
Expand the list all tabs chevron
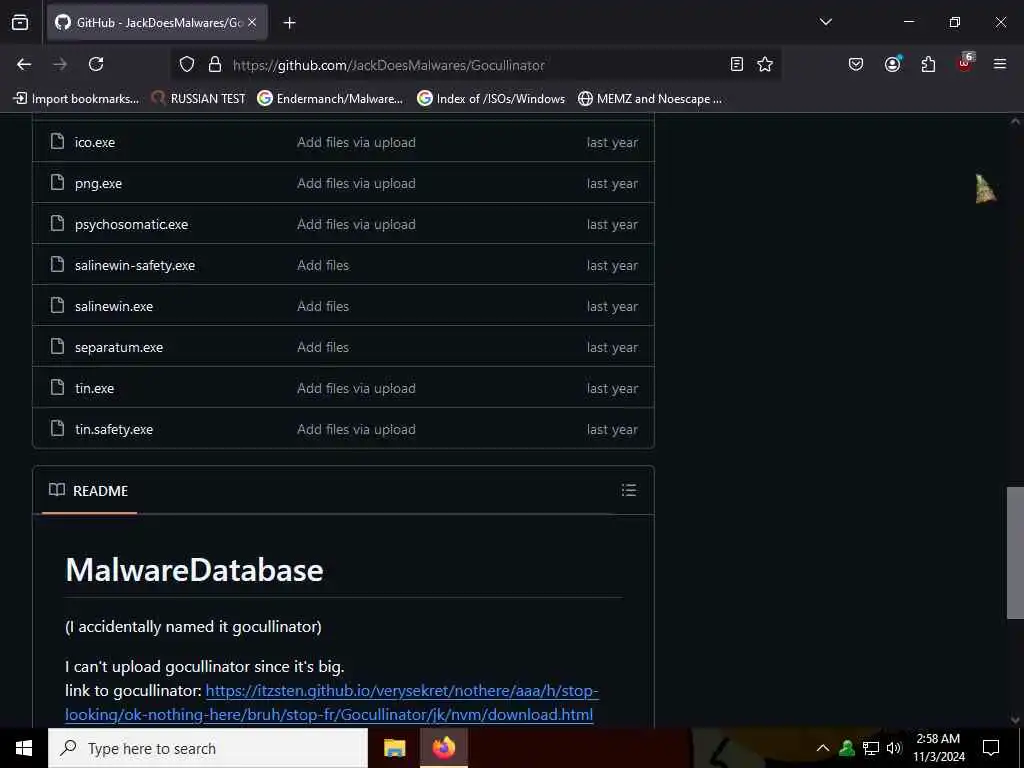[x=825, y=22]
